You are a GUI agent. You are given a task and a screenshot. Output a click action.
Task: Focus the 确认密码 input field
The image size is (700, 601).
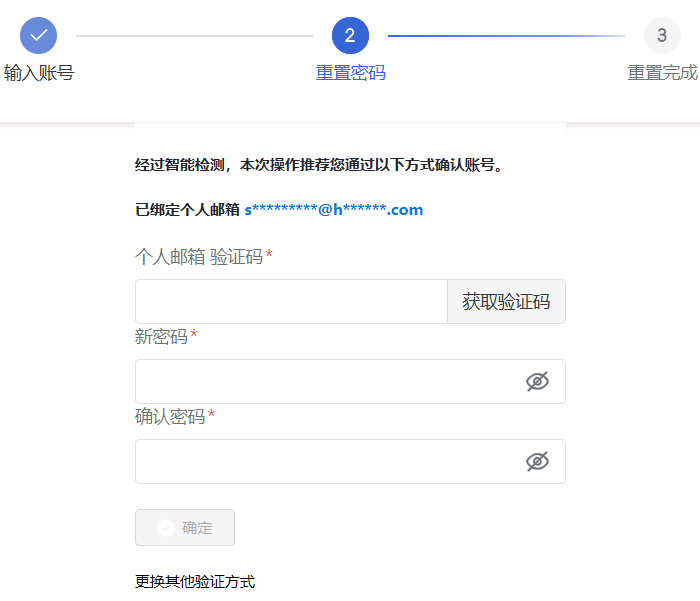(325, 461)
